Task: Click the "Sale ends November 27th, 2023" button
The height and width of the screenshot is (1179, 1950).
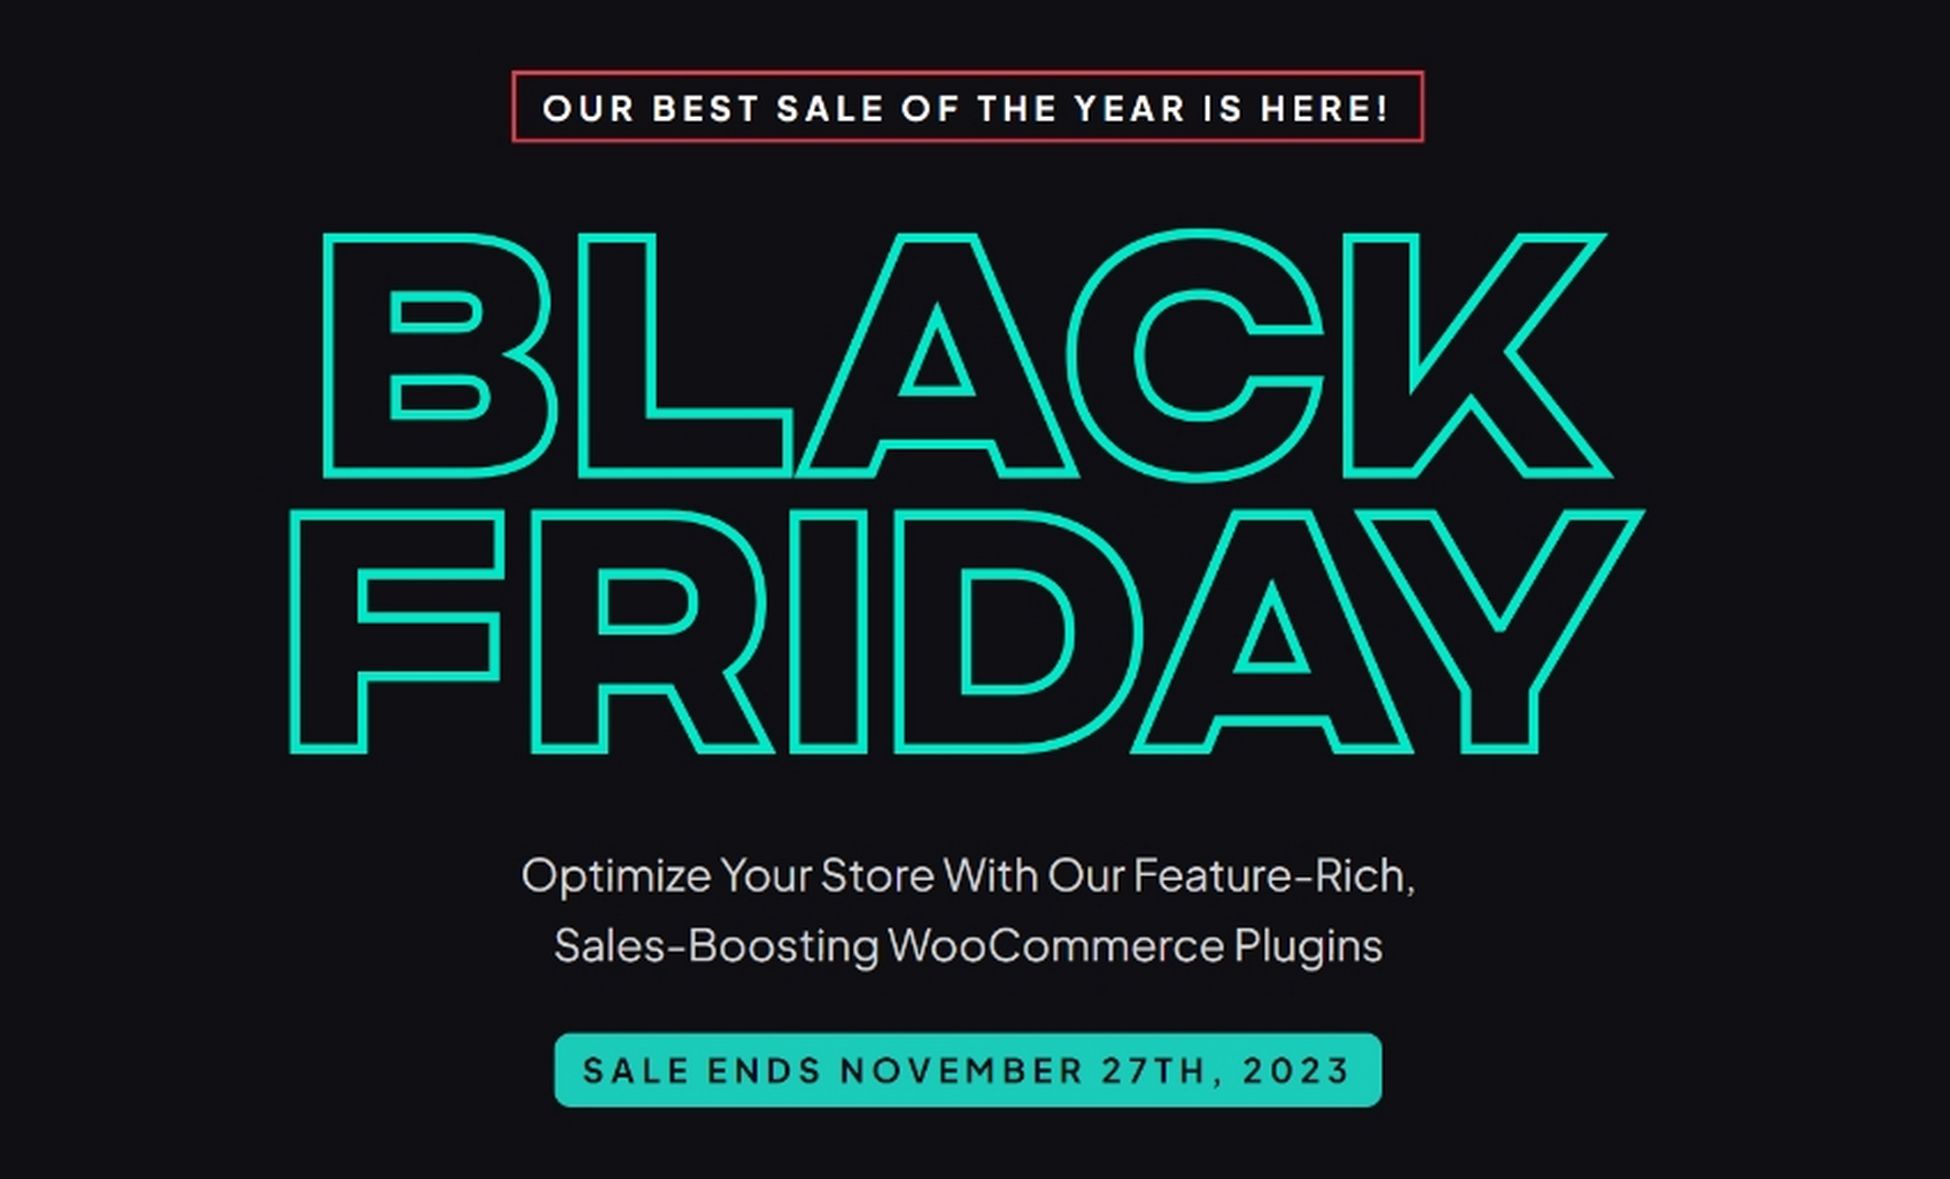Action: [x=968, y=1070]
